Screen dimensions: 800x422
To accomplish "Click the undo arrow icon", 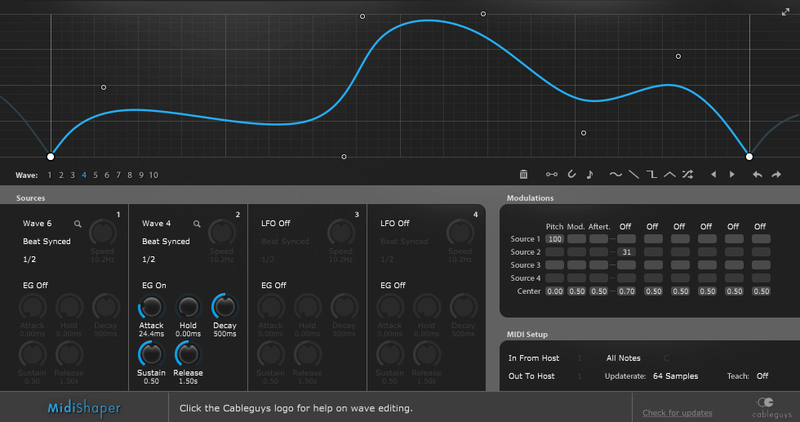I will [757, 174].
